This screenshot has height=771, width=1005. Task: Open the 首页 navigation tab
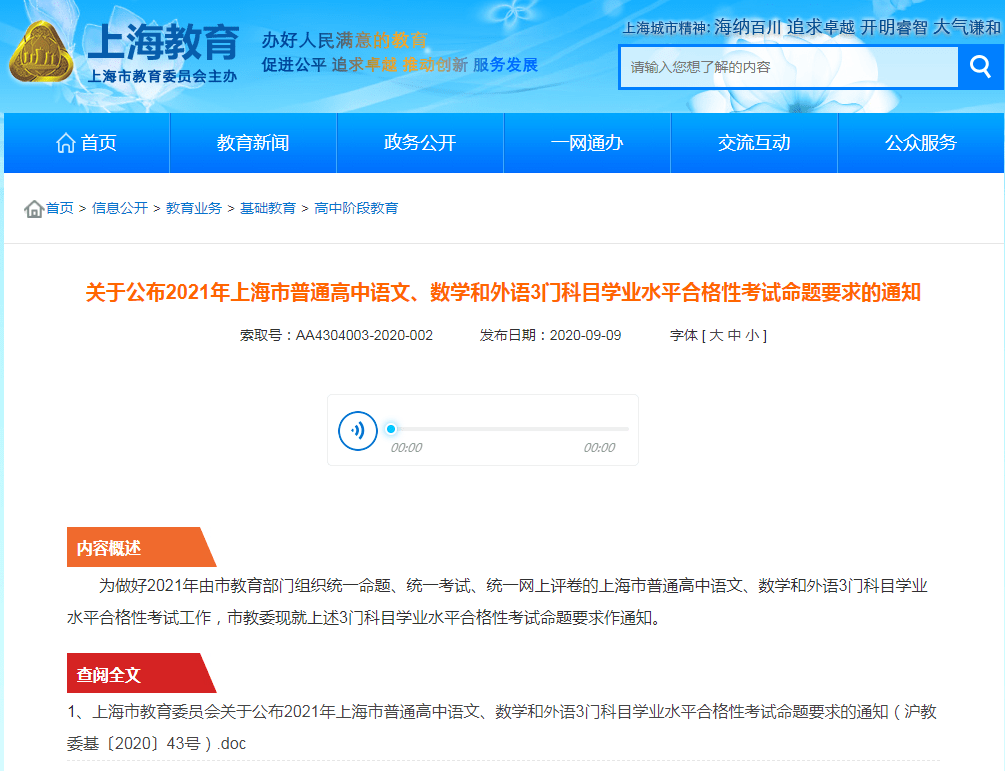point(87,143)
